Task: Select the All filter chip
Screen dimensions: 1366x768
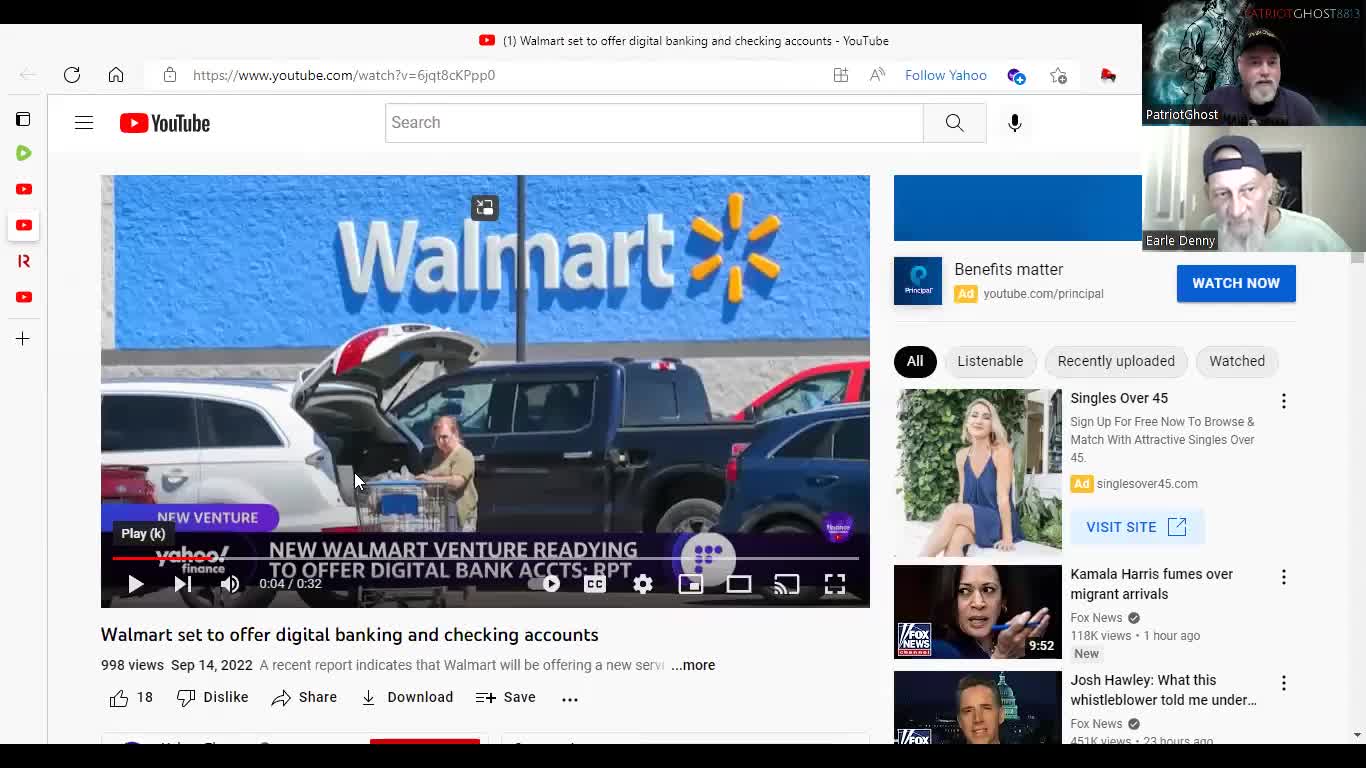Action: click(915, 361)
